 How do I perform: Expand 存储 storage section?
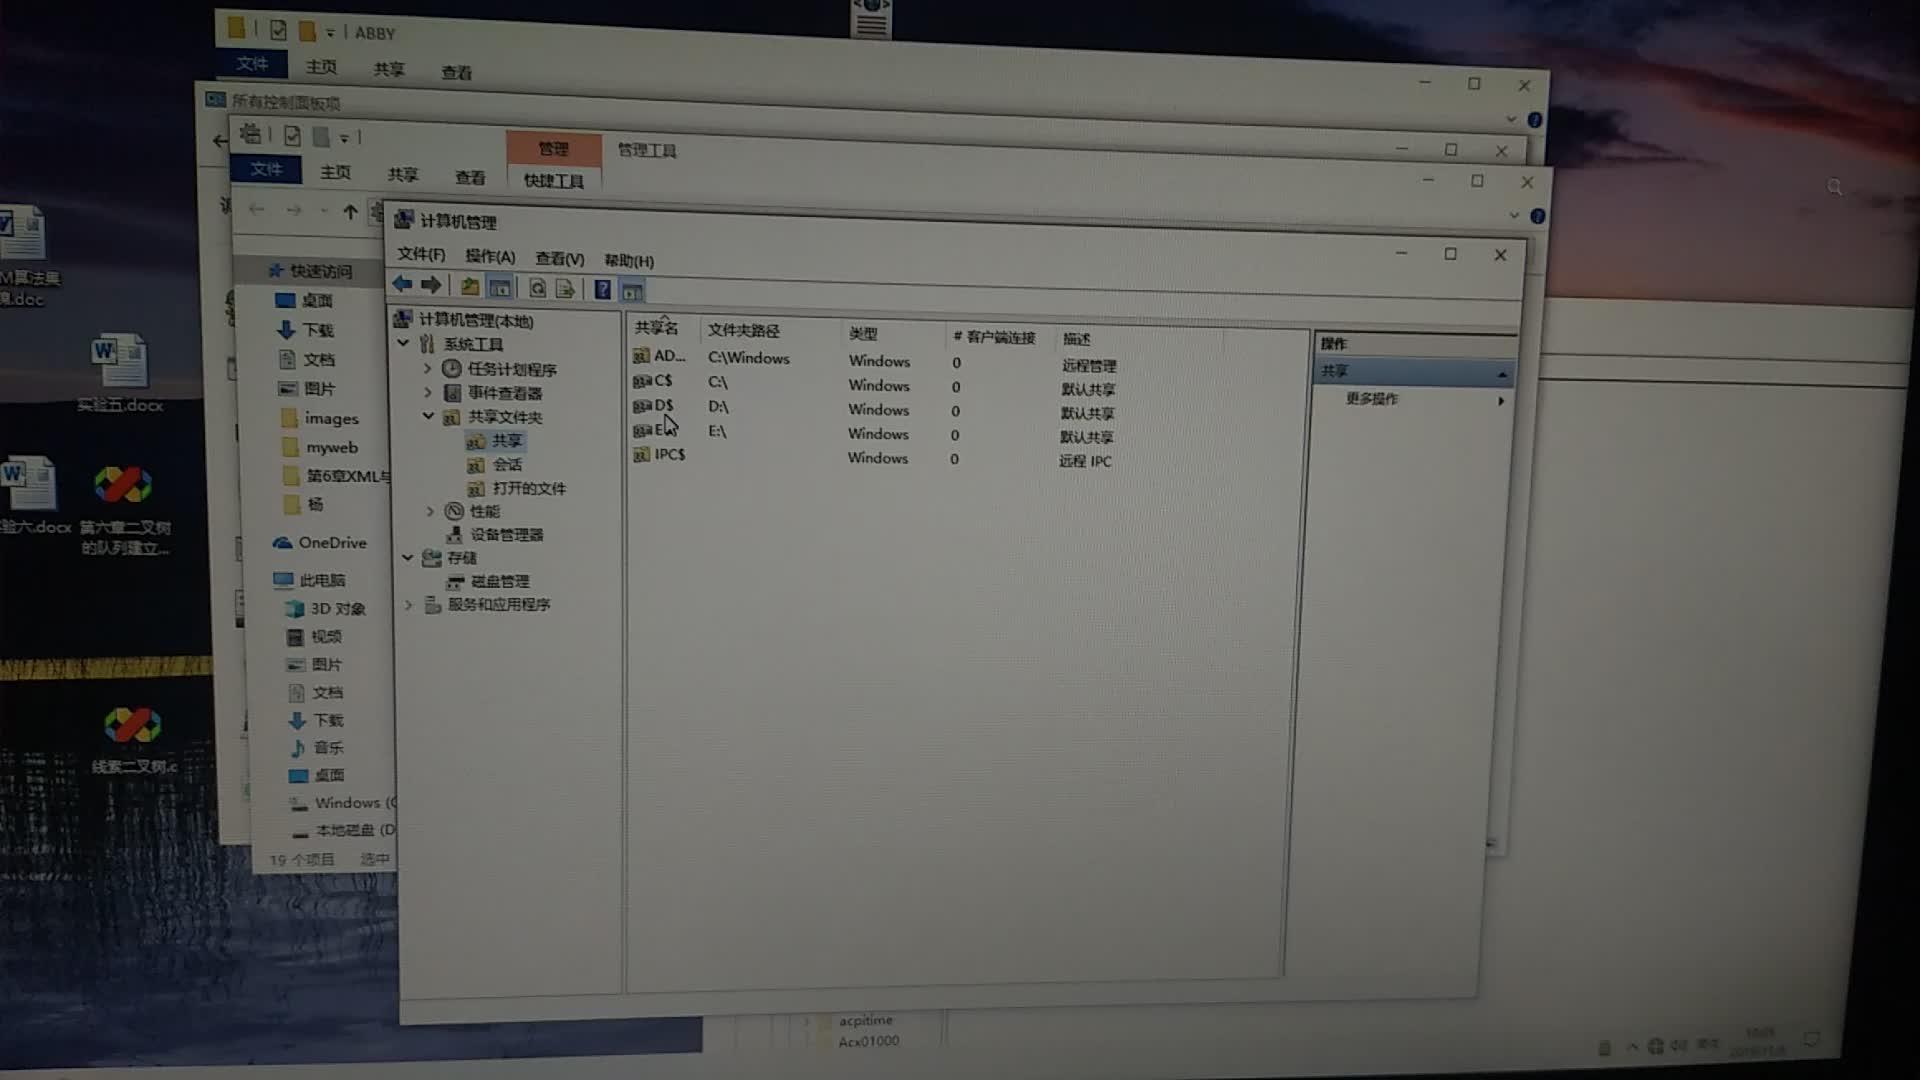point(409,556)
